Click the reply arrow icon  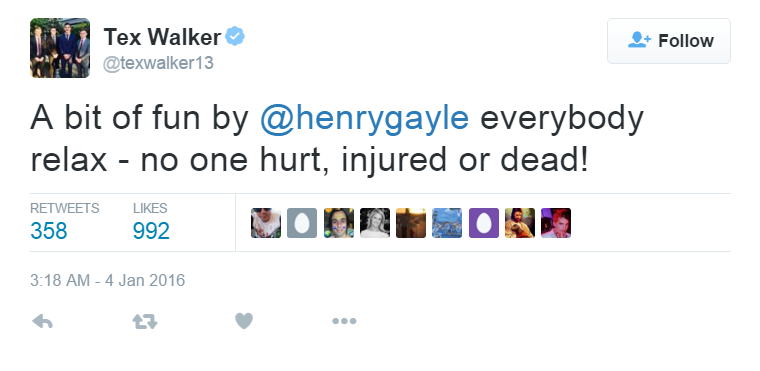pyautogui.click(x=42, y=321)
